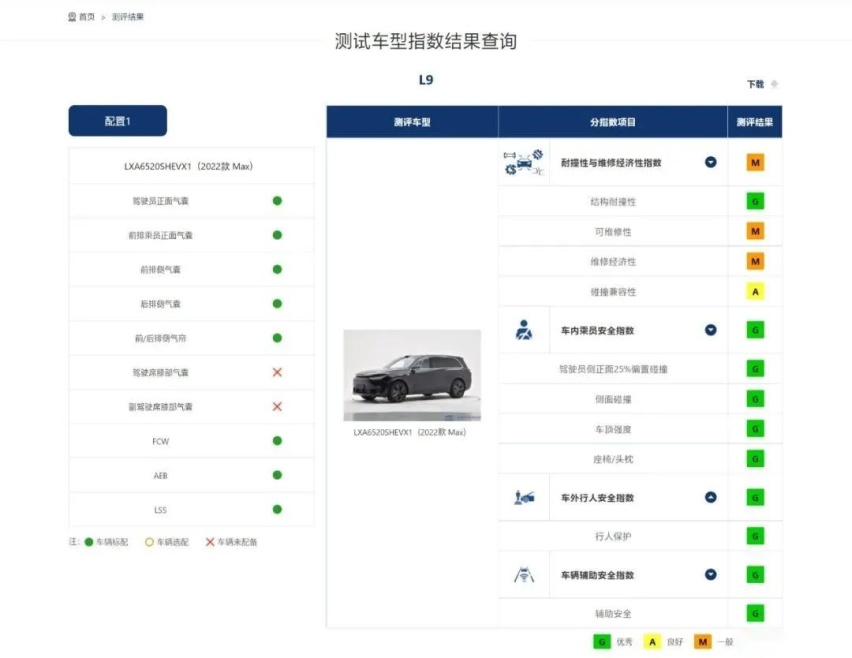Click the green dot for 驾驶员正面气囊
Viewport: 852px width, 658px height.
click(x=277, y=200)
